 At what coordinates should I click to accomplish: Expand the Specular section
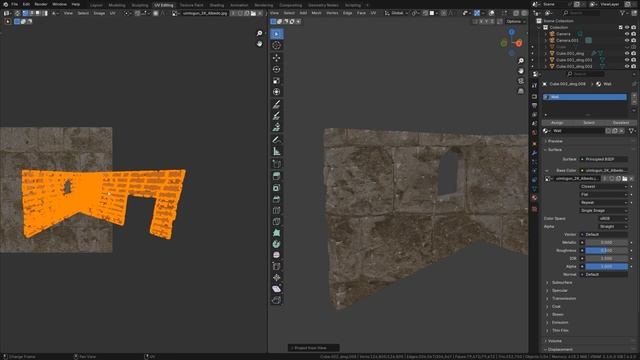(x=560, y=291)
